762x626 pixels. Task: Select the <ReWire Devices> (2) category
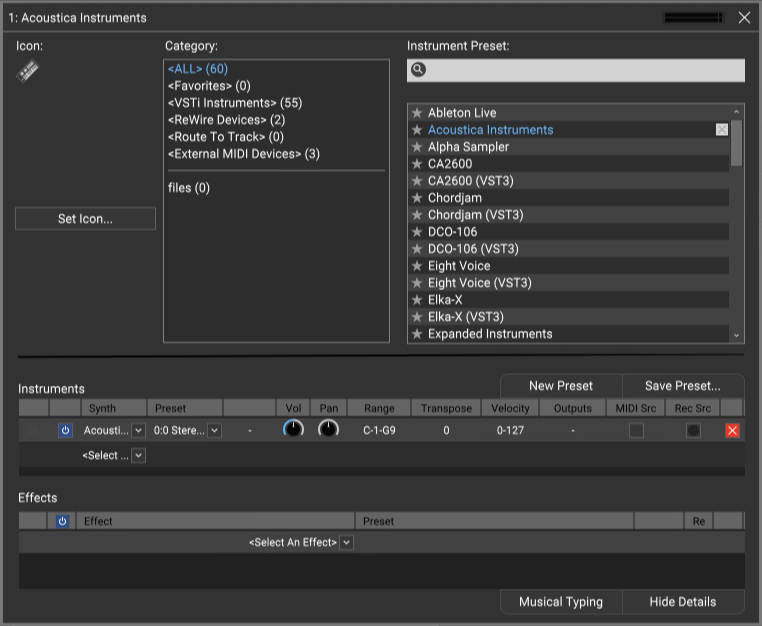pos(226,120)
